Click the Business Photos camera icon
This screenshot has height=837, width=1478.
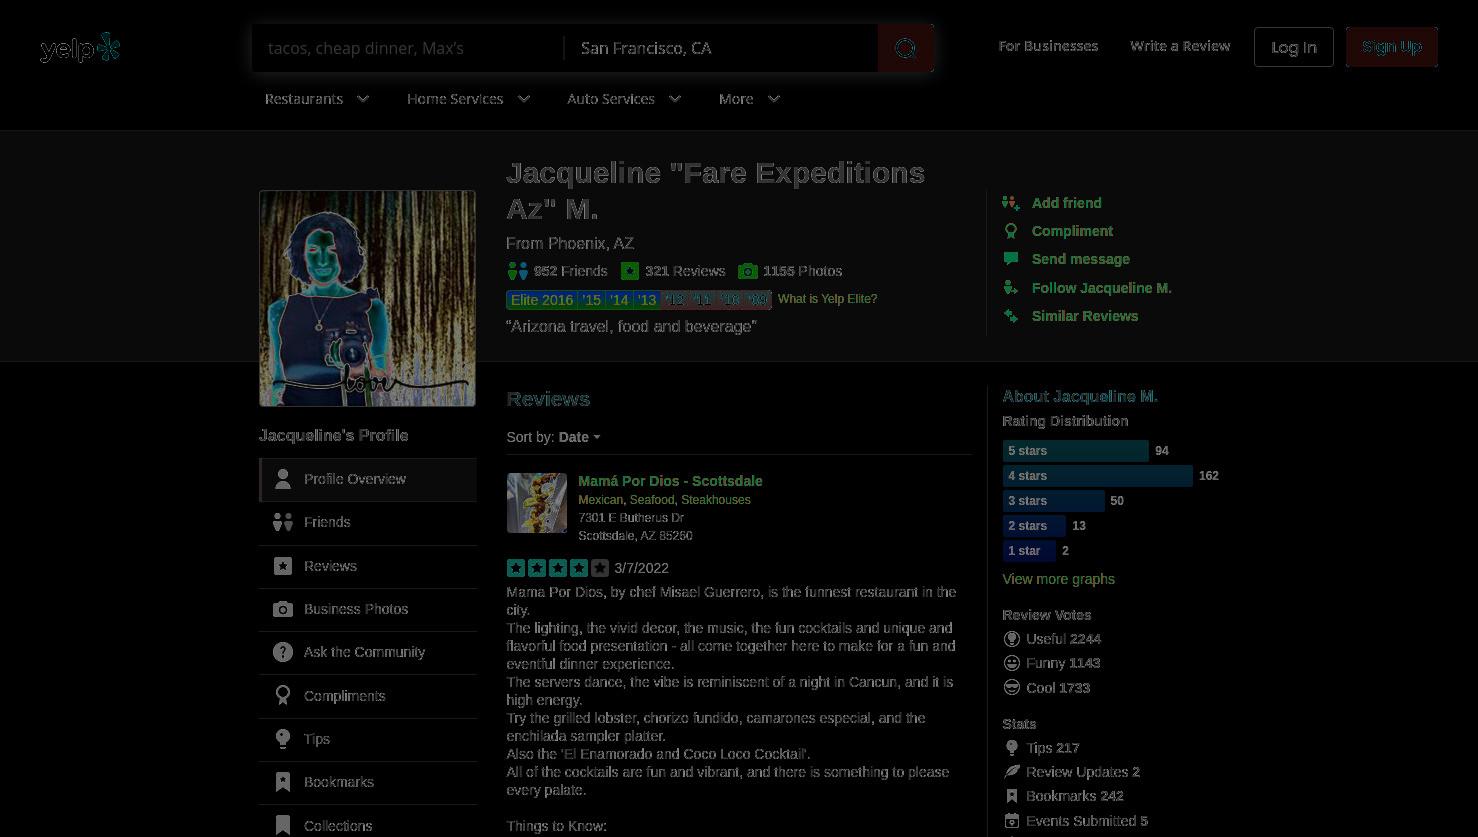[x=283, y=609]
